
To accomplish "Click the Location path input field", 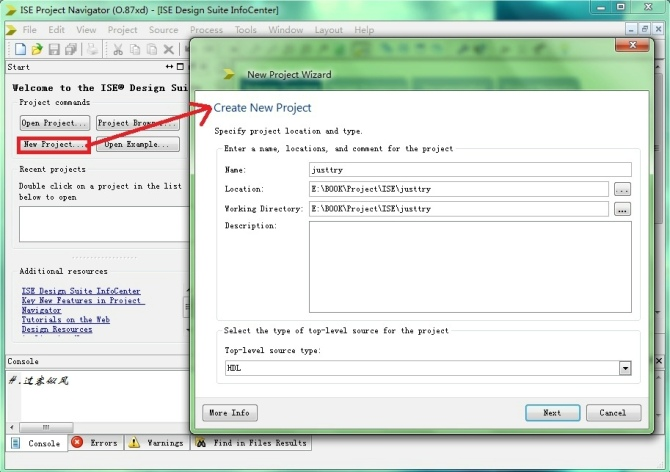I will (x=458, y=189).
